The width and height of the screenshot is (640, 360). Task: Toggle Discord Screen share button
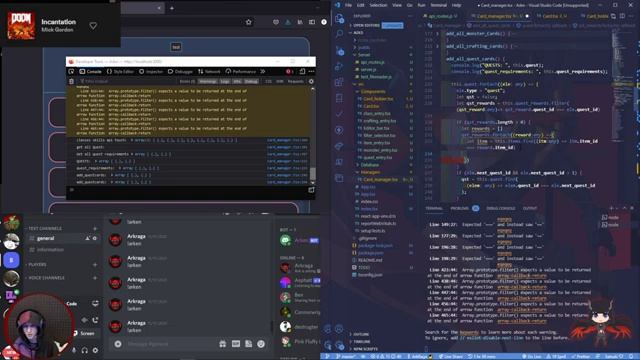pyautogui.click(x=84, y=333)
